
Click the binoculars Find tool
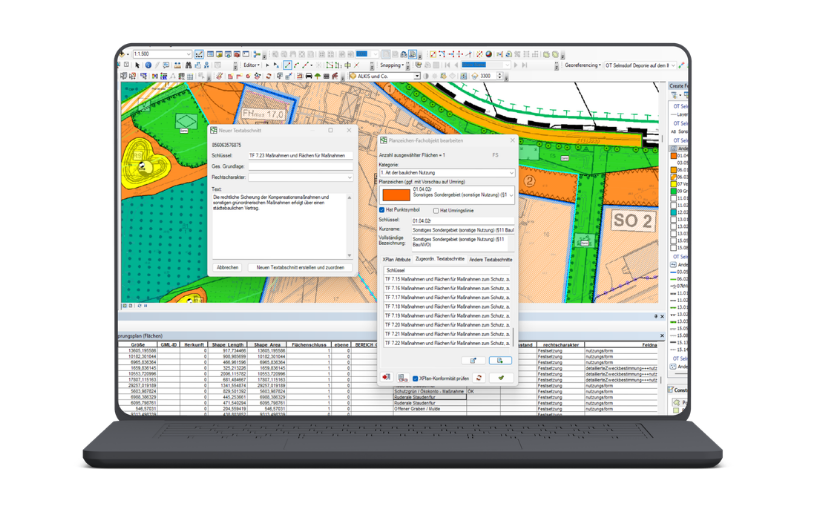188,65
